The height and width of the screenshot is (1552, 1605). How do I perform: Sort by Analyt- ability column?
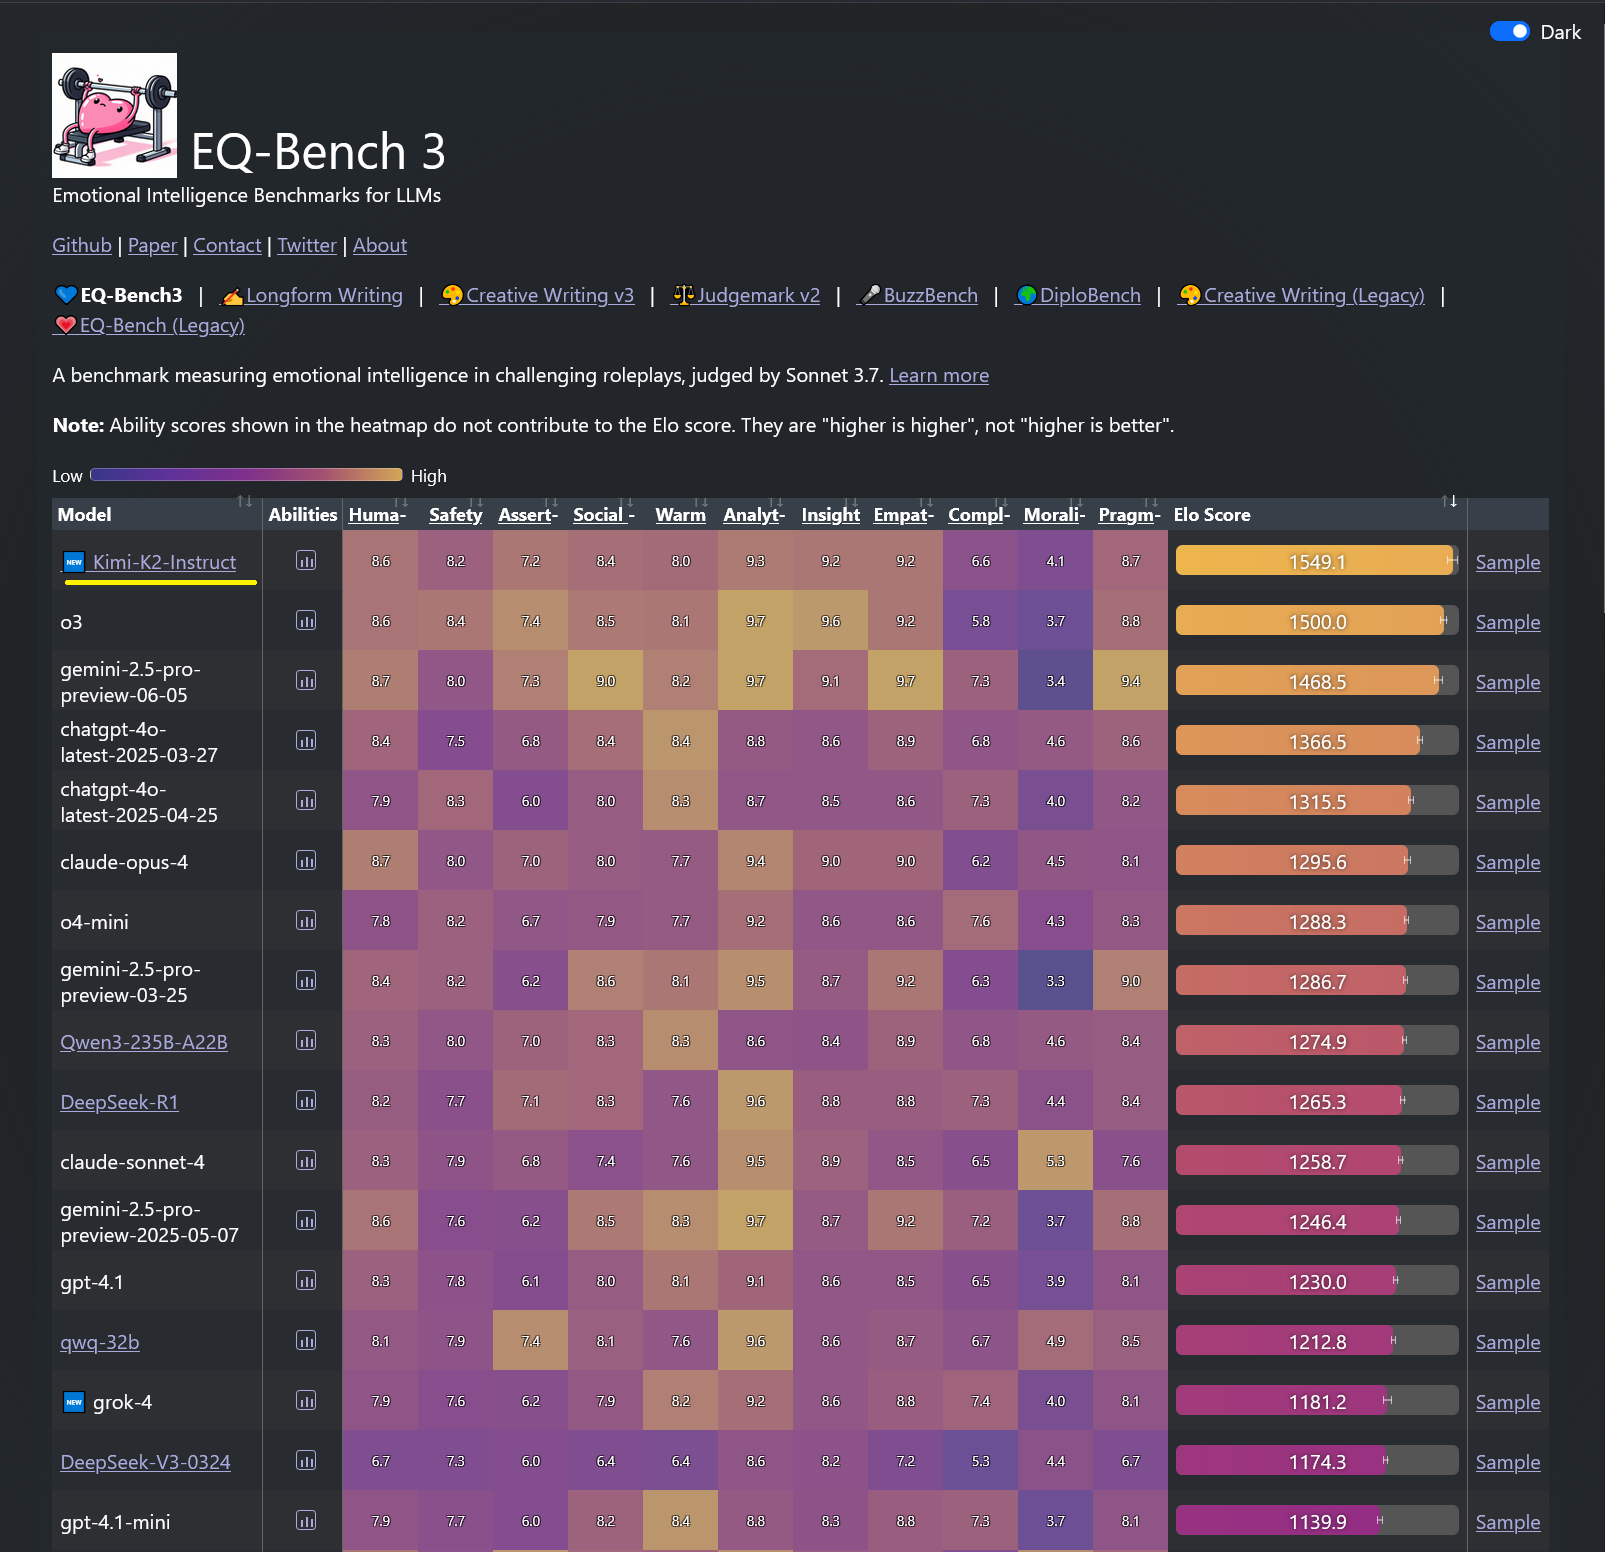[x=754, y=514]
